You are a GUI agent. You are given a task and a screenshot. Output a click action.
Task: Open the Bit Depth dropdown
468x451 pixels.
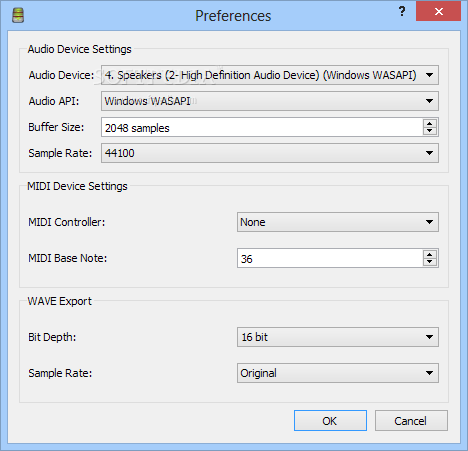tap(338, 337)
